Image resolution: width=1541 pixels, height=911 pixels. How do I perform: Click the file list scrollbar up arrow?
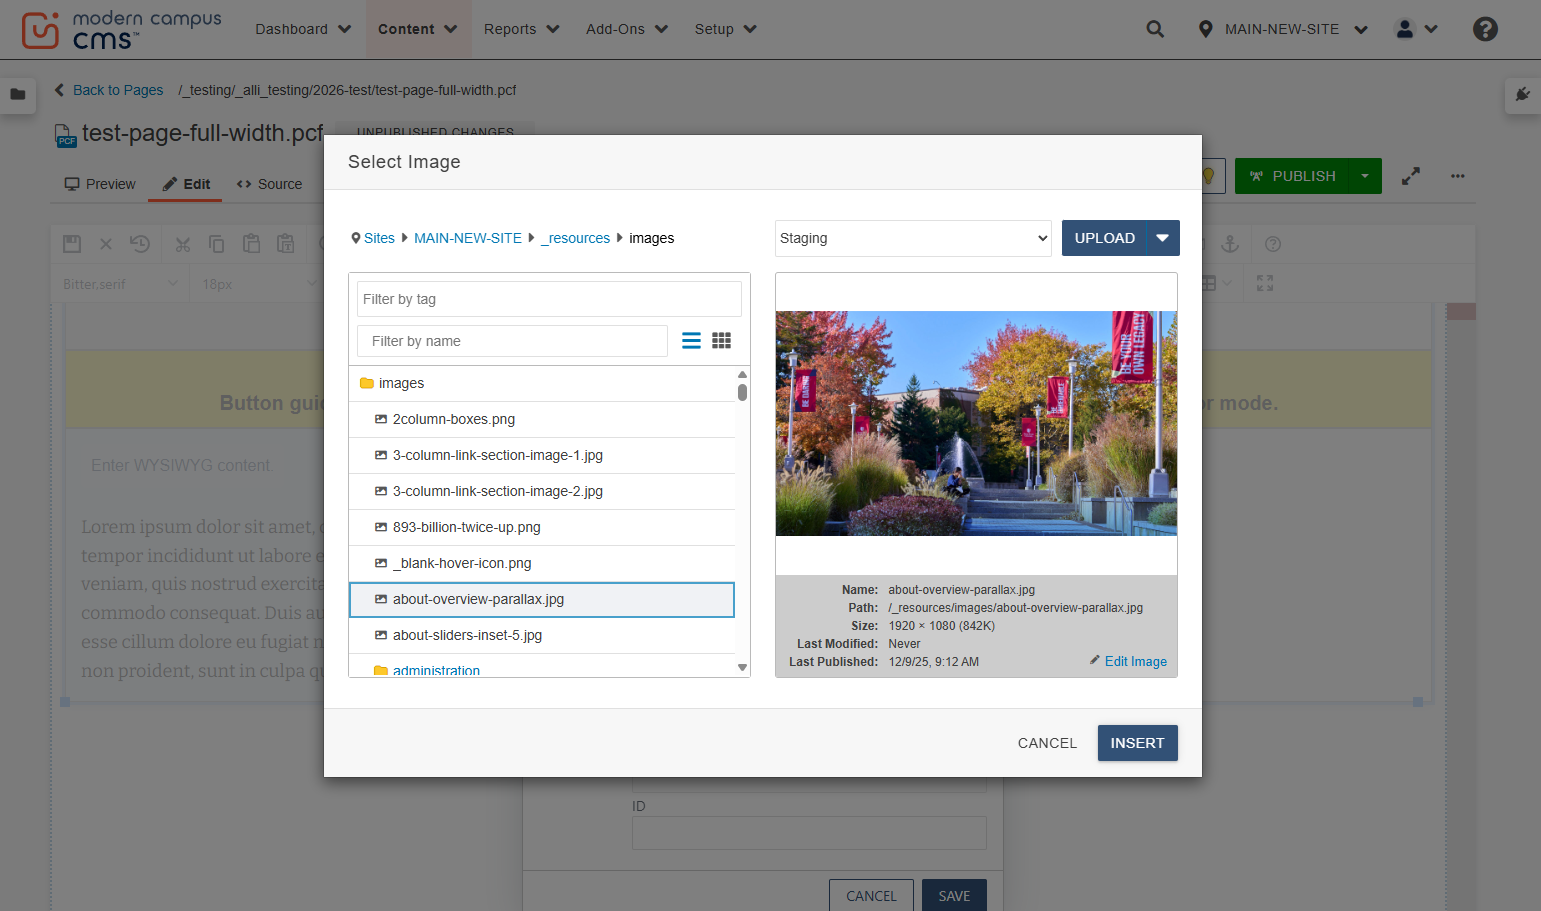[x=742, y=375]
